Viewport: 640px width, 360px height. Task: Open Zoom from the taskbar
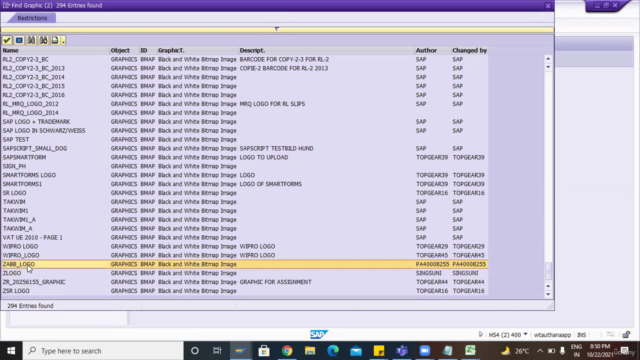pyautogui.click(x=424, y=351)
